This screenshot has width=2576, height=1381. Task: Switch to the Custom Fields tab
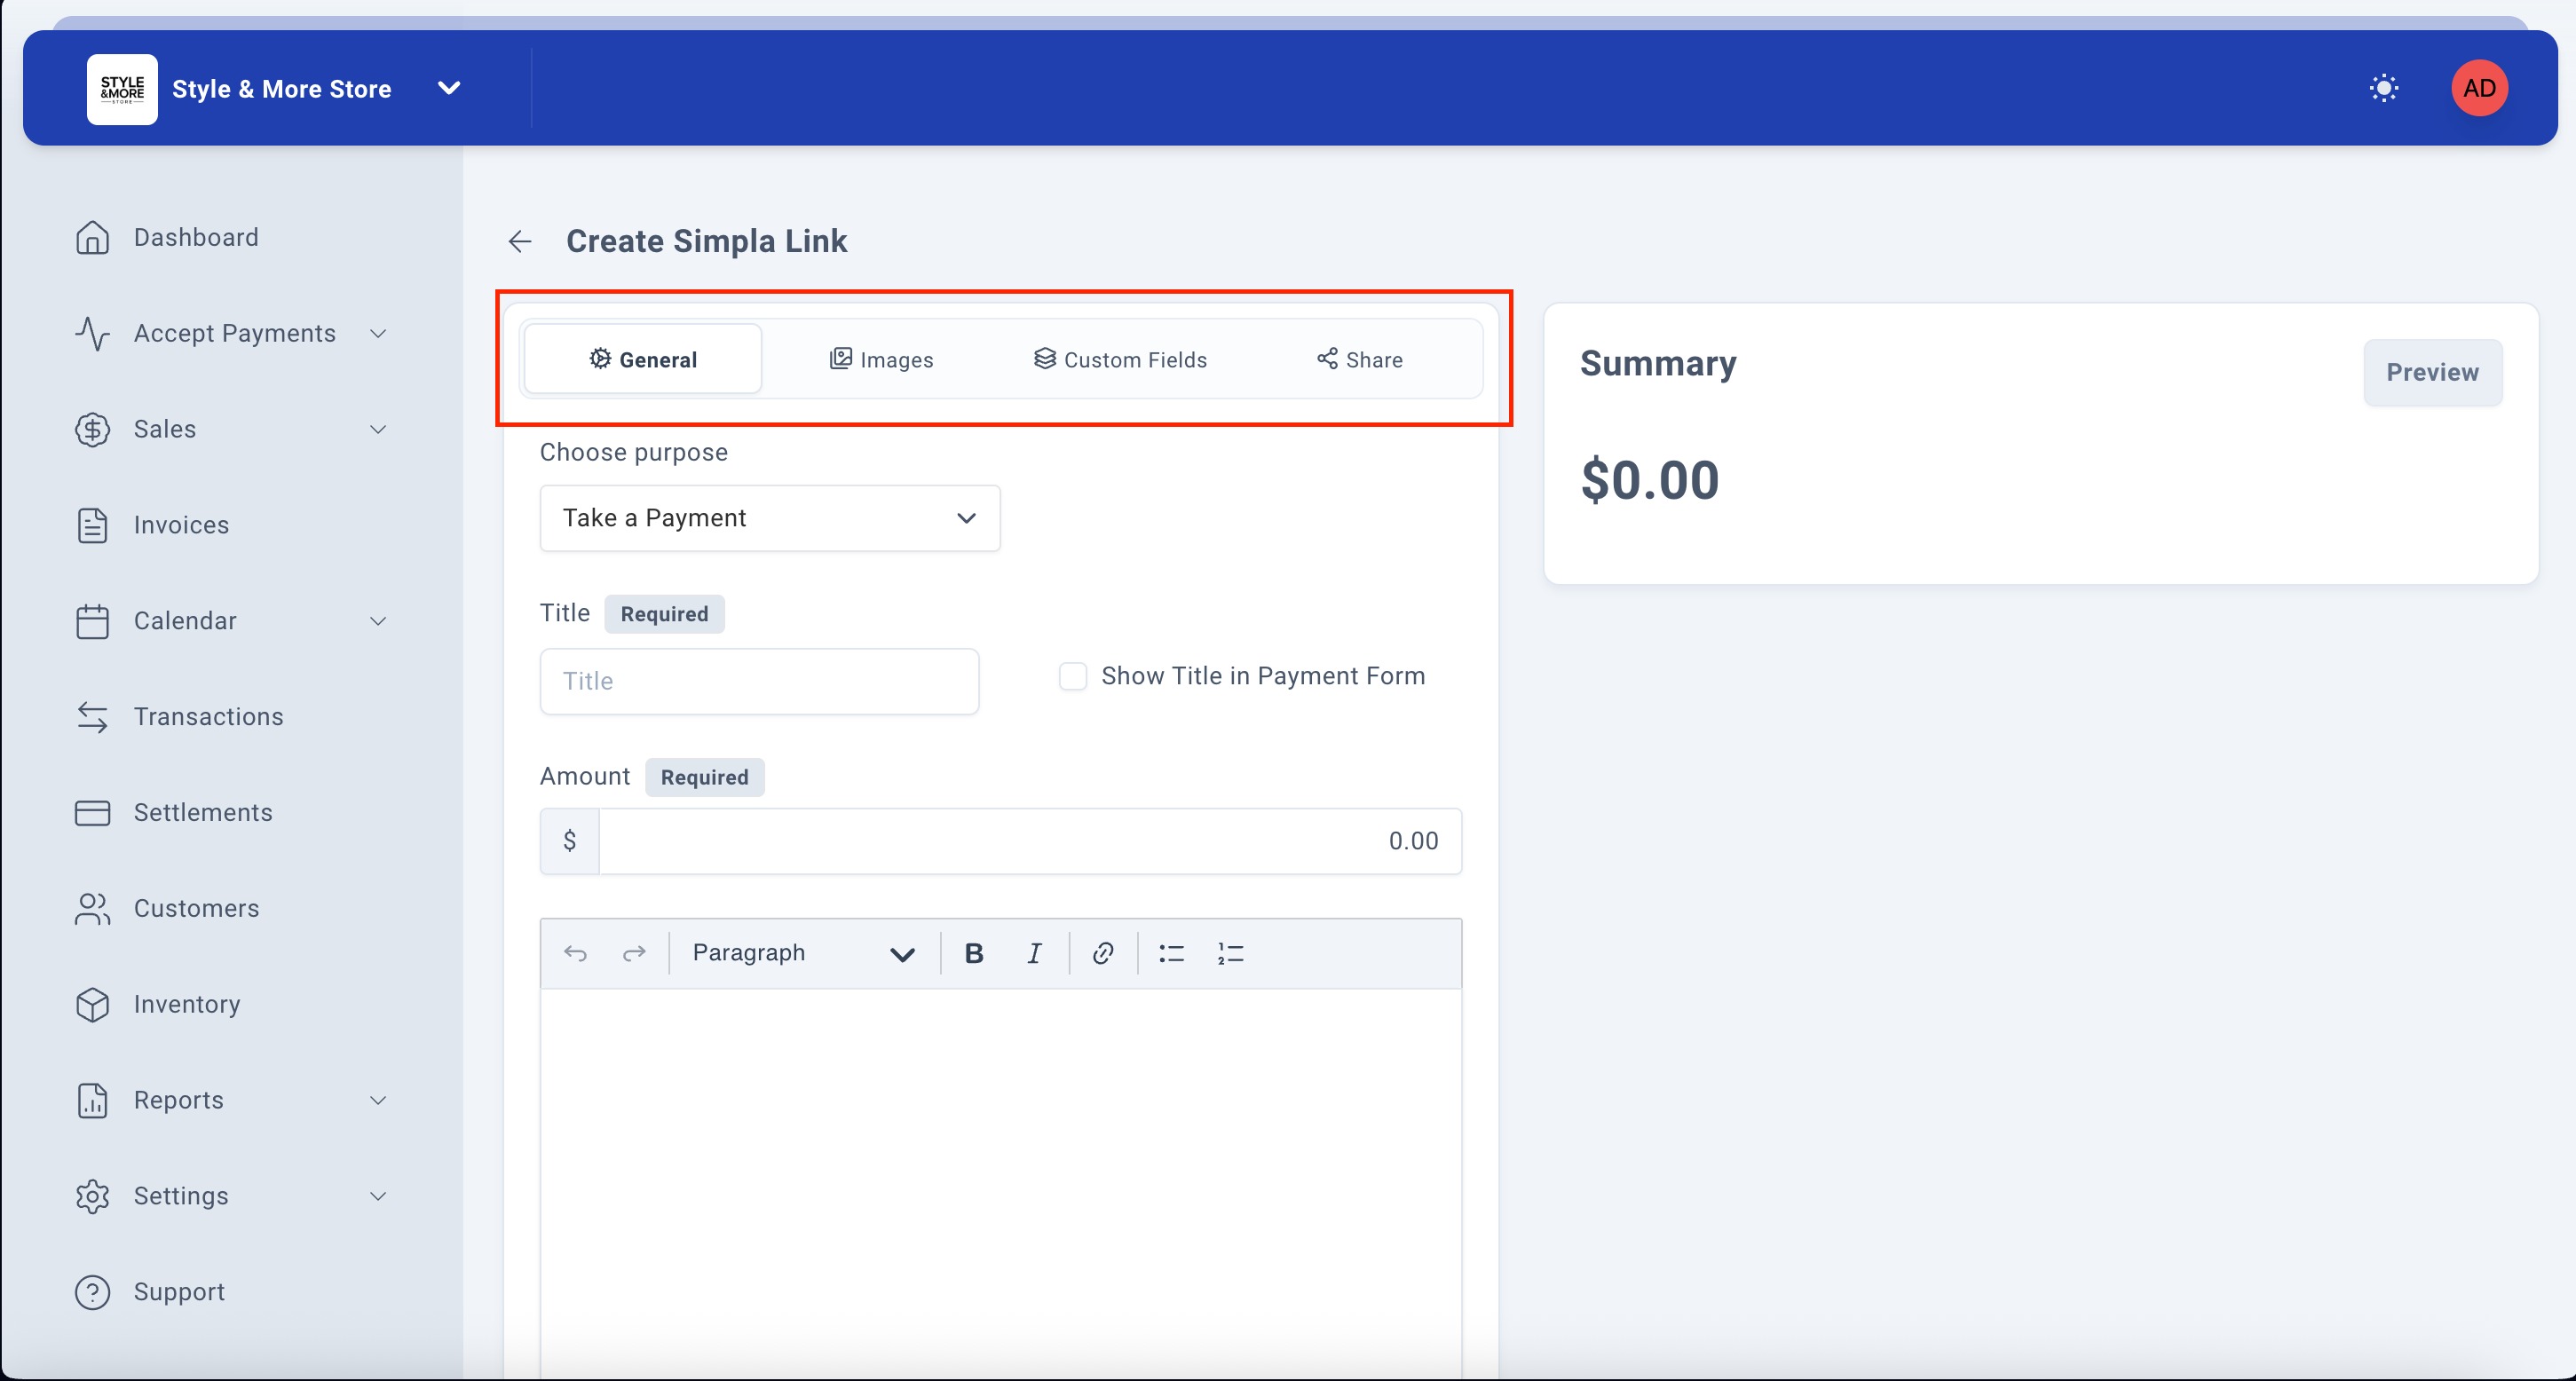[1120, 359]
